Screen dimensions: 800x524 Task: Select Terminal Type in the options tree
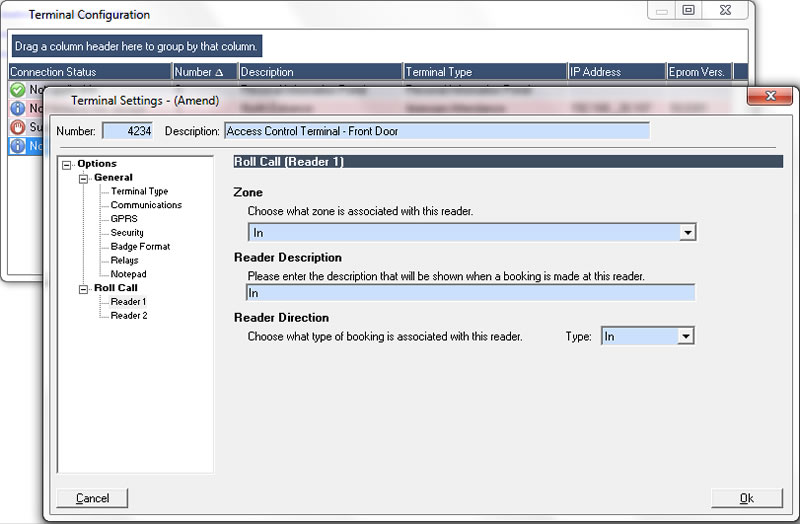(139, 191)
